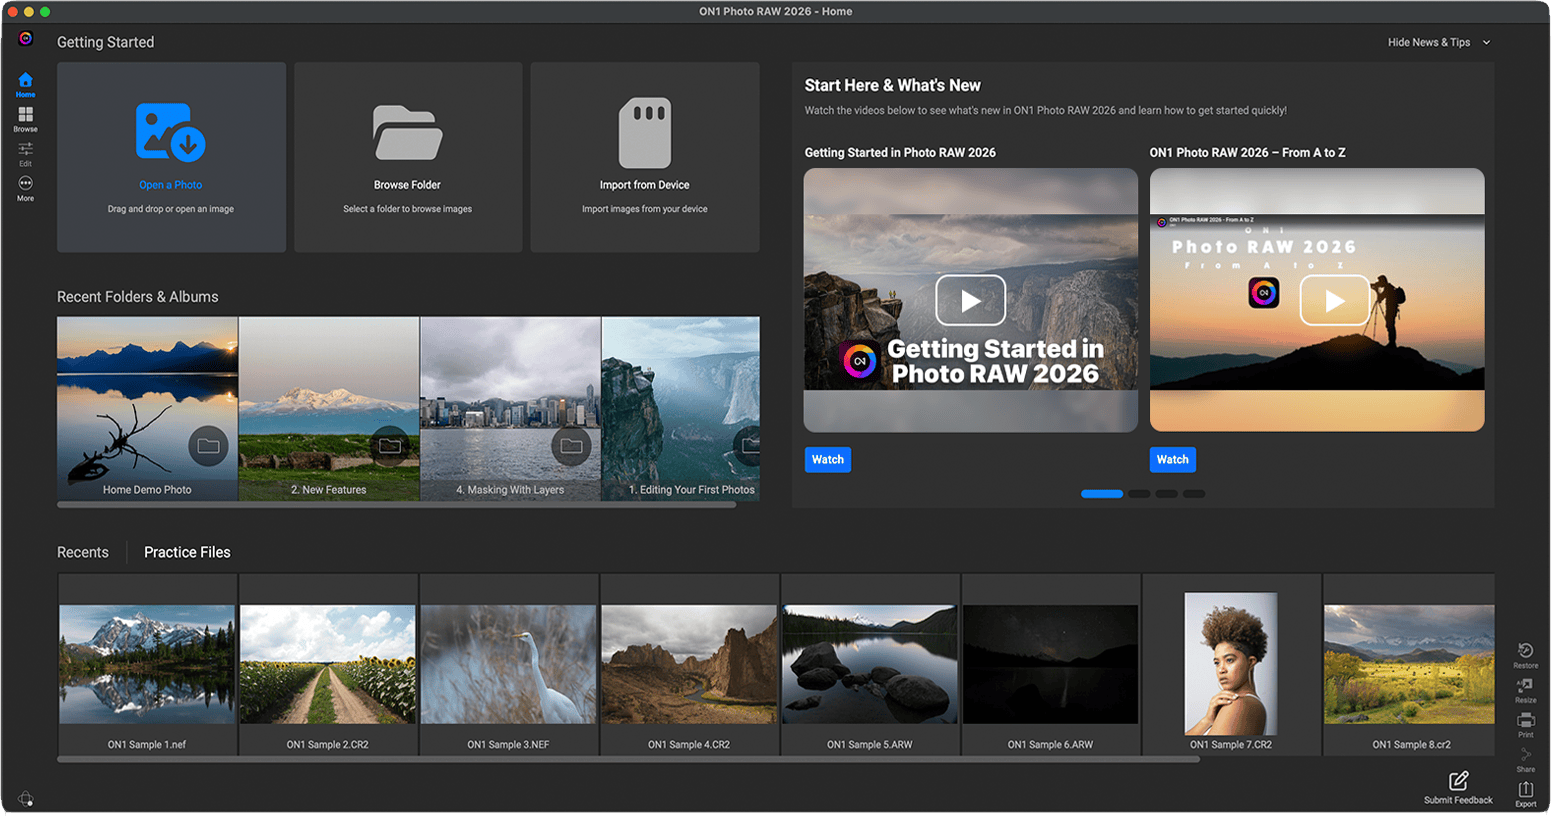This screenshot has width=1551, height=816.
Task: Click the Import from Device card icon
Action: (x=645, y=132)
